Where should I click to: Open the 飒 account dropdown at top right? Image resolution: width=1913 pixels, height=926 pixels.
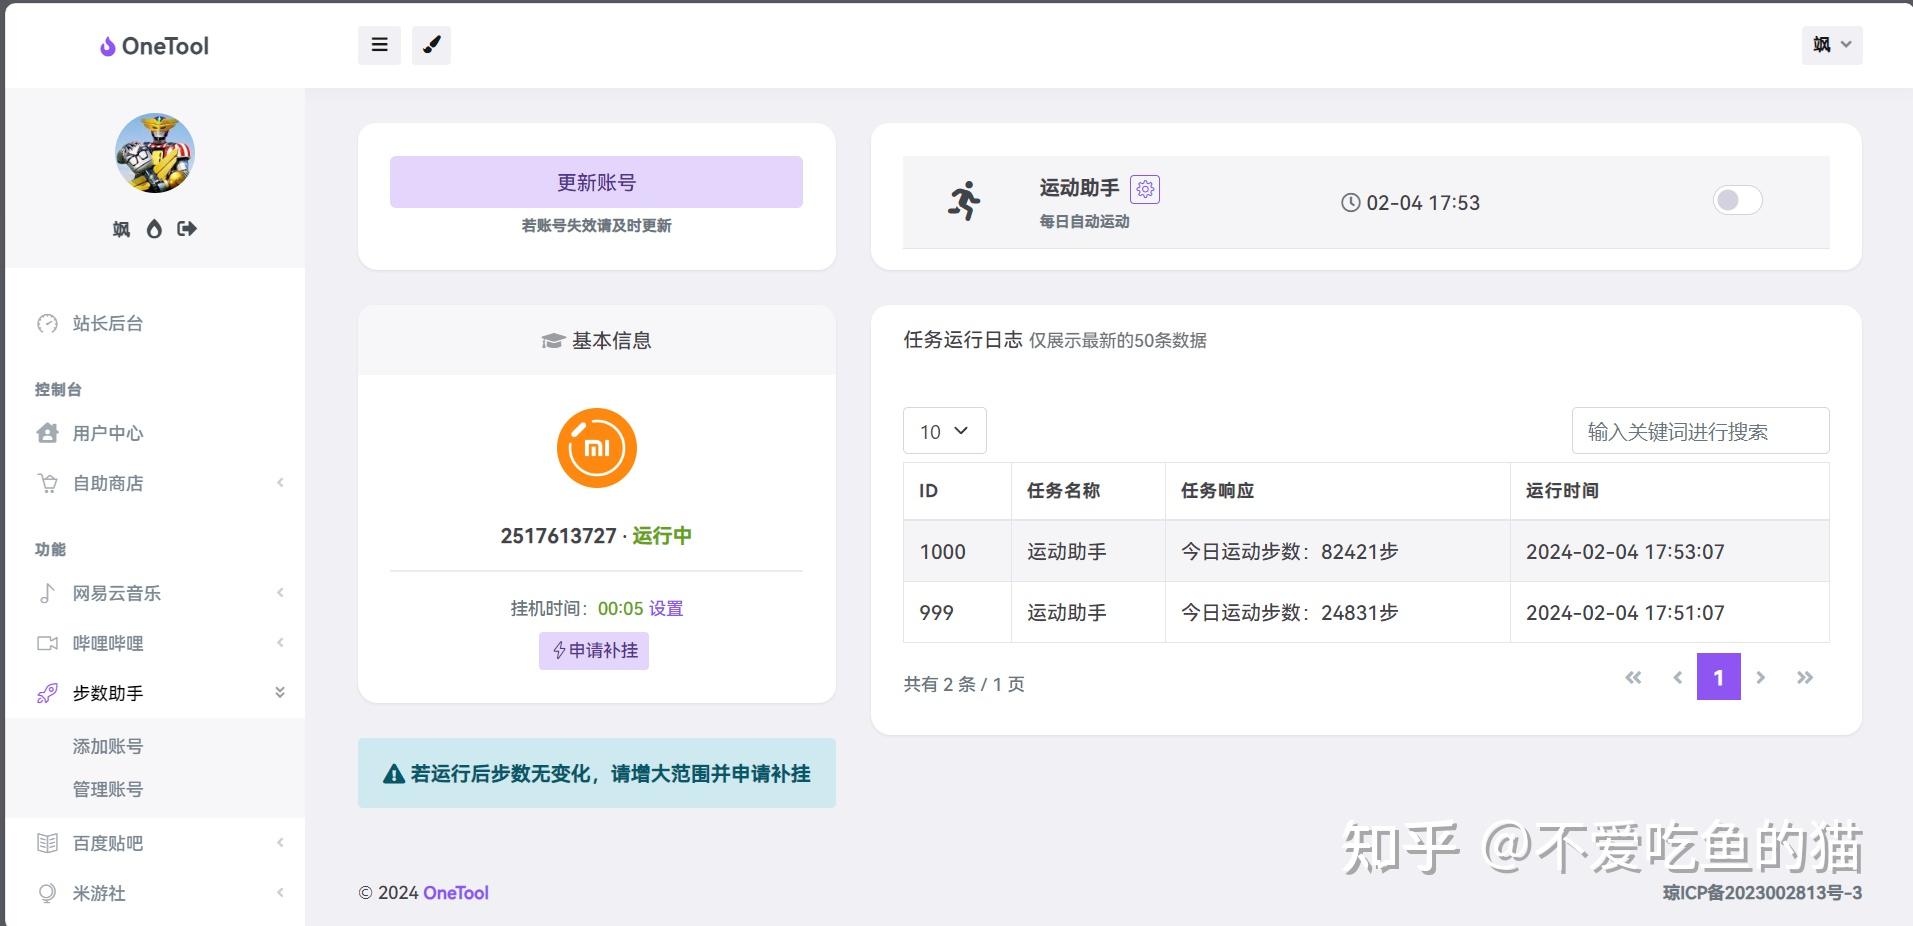pyautogui.click(x=1831, y=45)
